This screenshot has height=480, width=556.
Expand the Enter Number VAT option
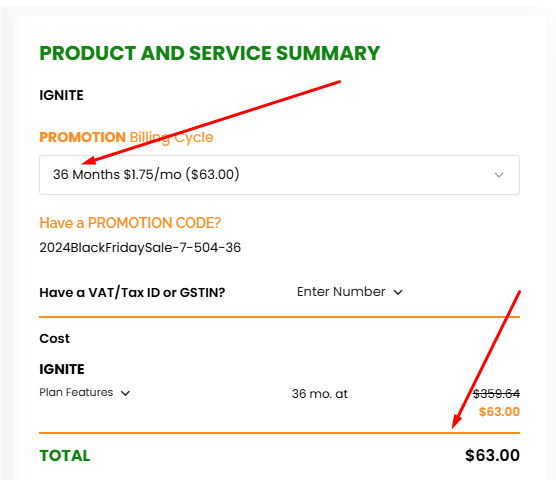point(350,292)
